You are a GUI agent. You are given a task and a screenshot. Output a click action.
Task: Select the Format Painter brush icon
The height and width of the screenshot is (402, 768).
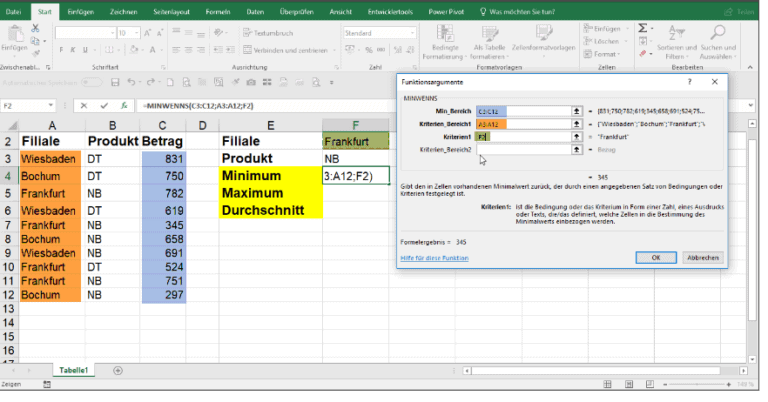[35, 53]
